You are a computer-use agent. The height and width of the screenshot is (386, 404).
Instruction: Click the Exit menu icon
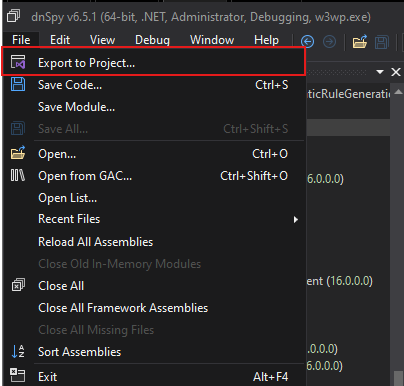coord(18,375)
